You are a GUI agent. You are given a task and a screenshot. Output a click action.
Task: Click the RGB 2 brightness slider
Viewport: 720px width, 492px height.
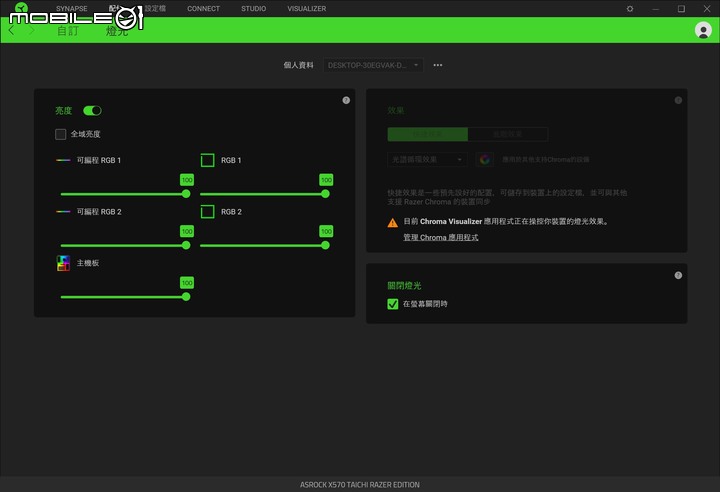coord(265,246)
